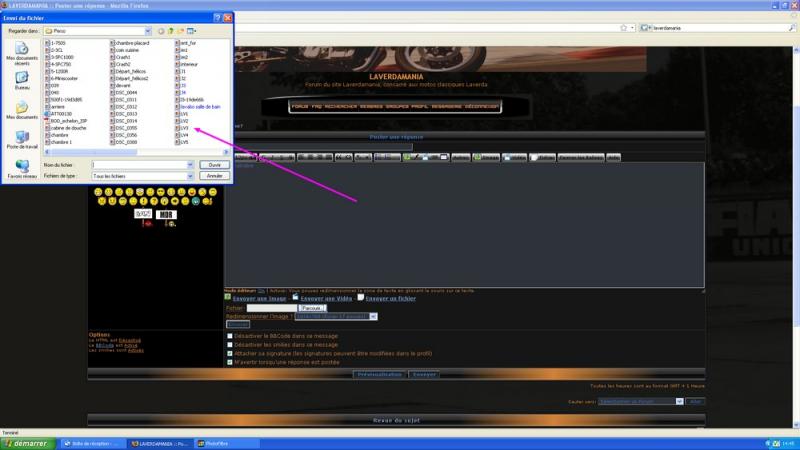The image size is (800, 450).
Task: Open FAQ in the Laverdamania navigation bar
Action: (x=316, y=107)
